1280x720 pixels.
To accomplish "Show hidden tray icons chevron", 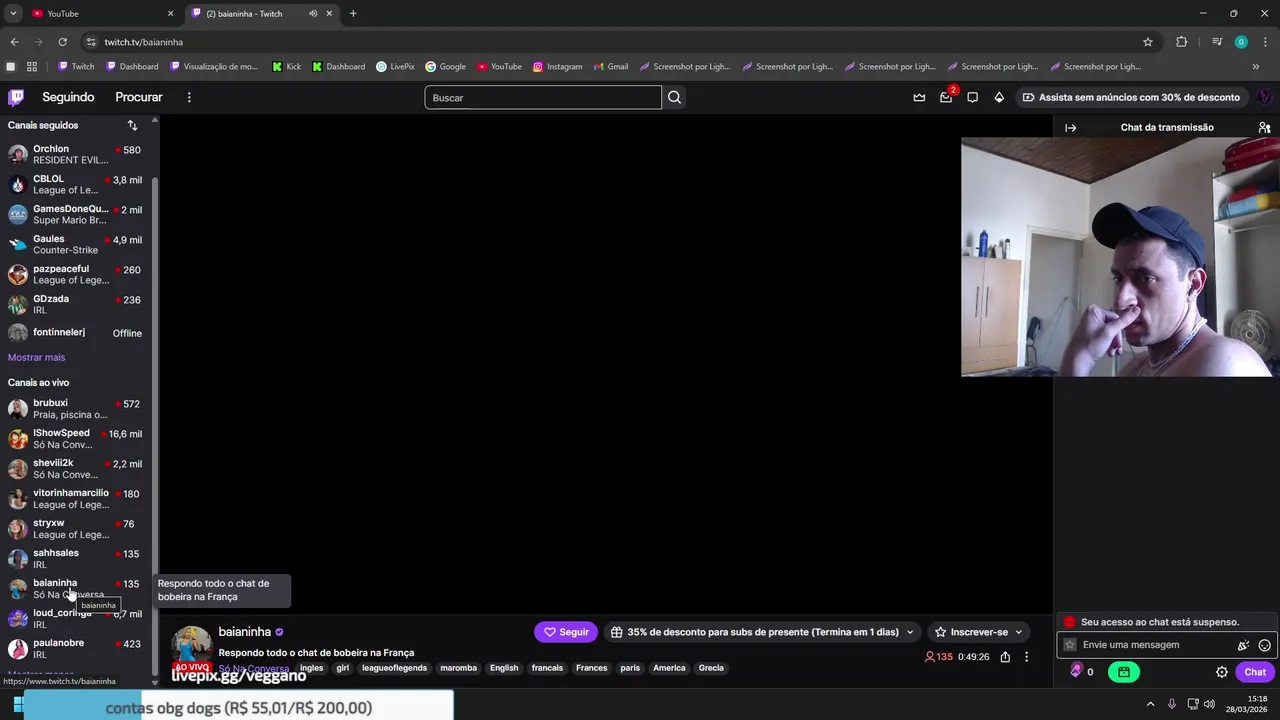I will click(1150, 704).
